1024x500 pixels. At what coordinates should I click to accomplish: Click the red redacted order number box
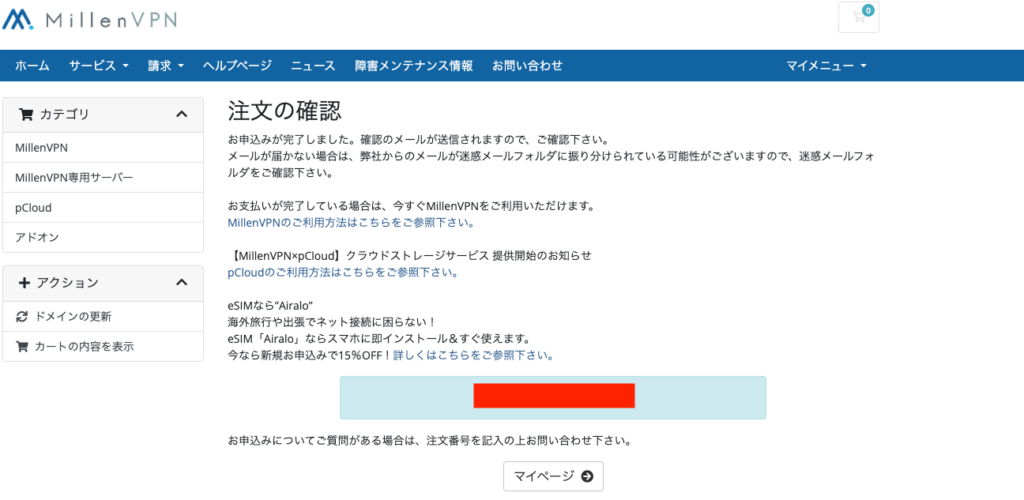point(553,396)
